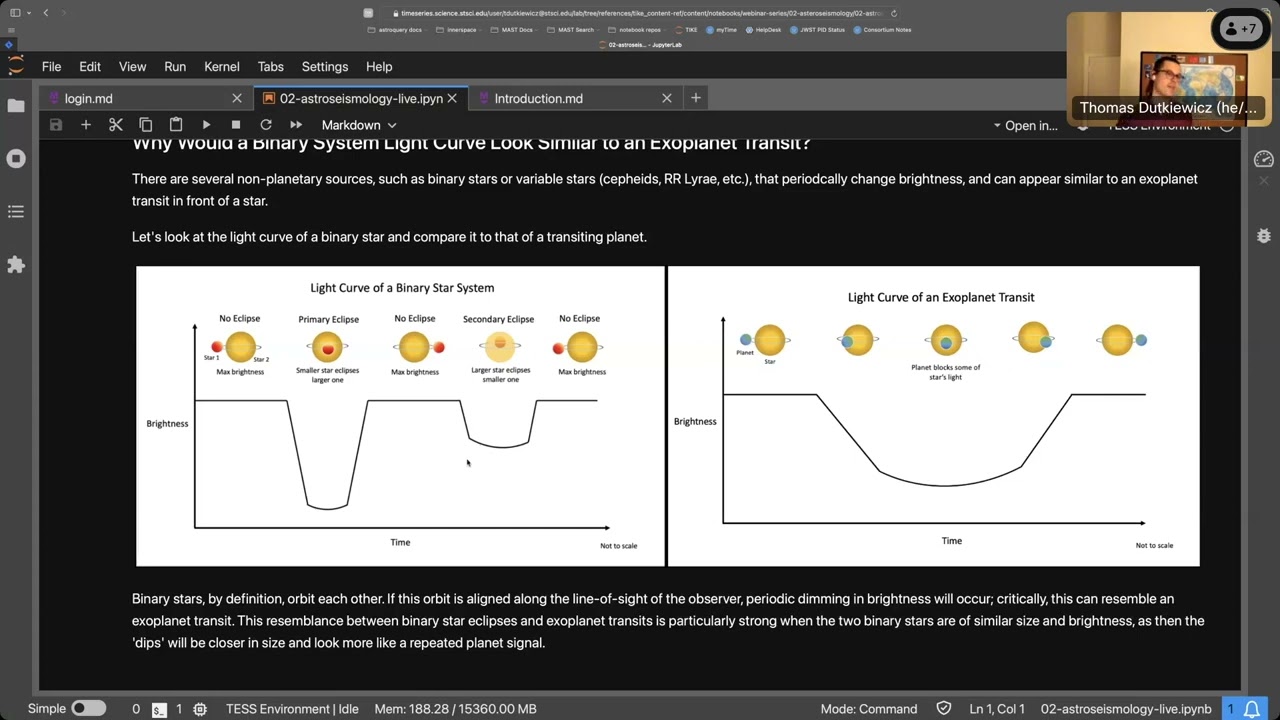Open the View menu
Image resolution: width=1280 pixels, height=720 pixels.
[x=132, y=66]
